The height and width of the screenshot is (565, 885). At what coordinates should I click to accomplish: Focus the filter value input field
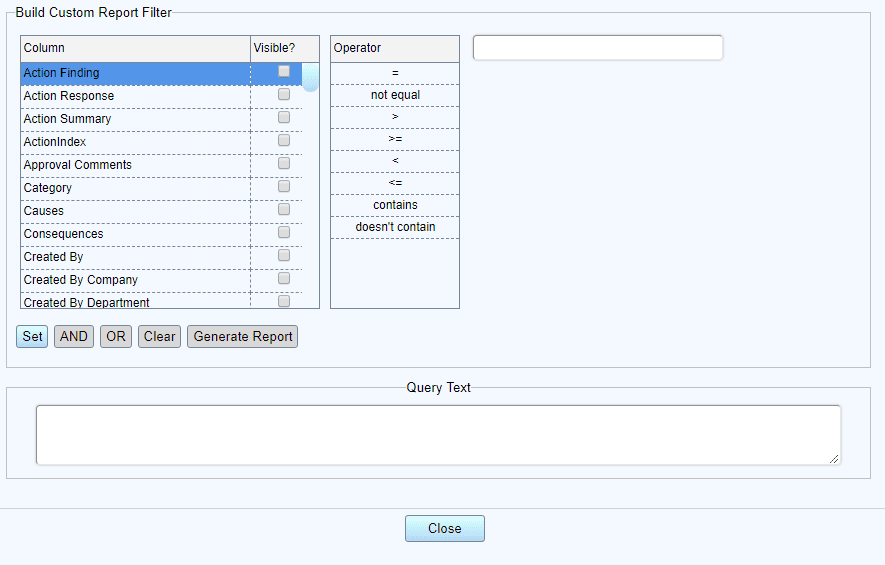point(598,47)
